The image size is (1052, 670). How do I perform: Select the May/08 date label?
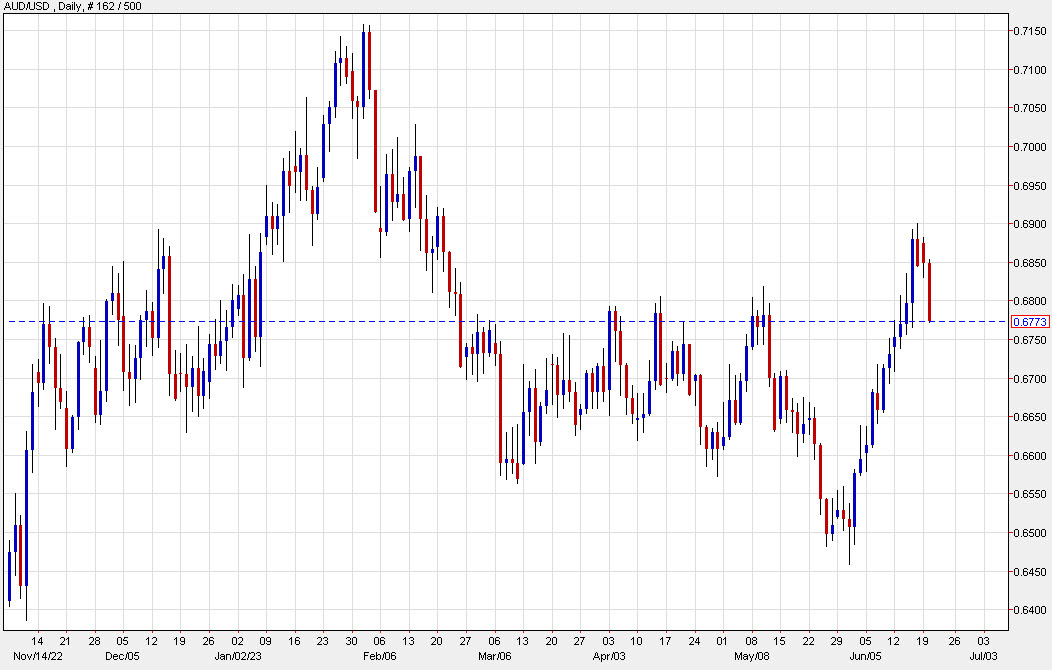coord(749,658)
